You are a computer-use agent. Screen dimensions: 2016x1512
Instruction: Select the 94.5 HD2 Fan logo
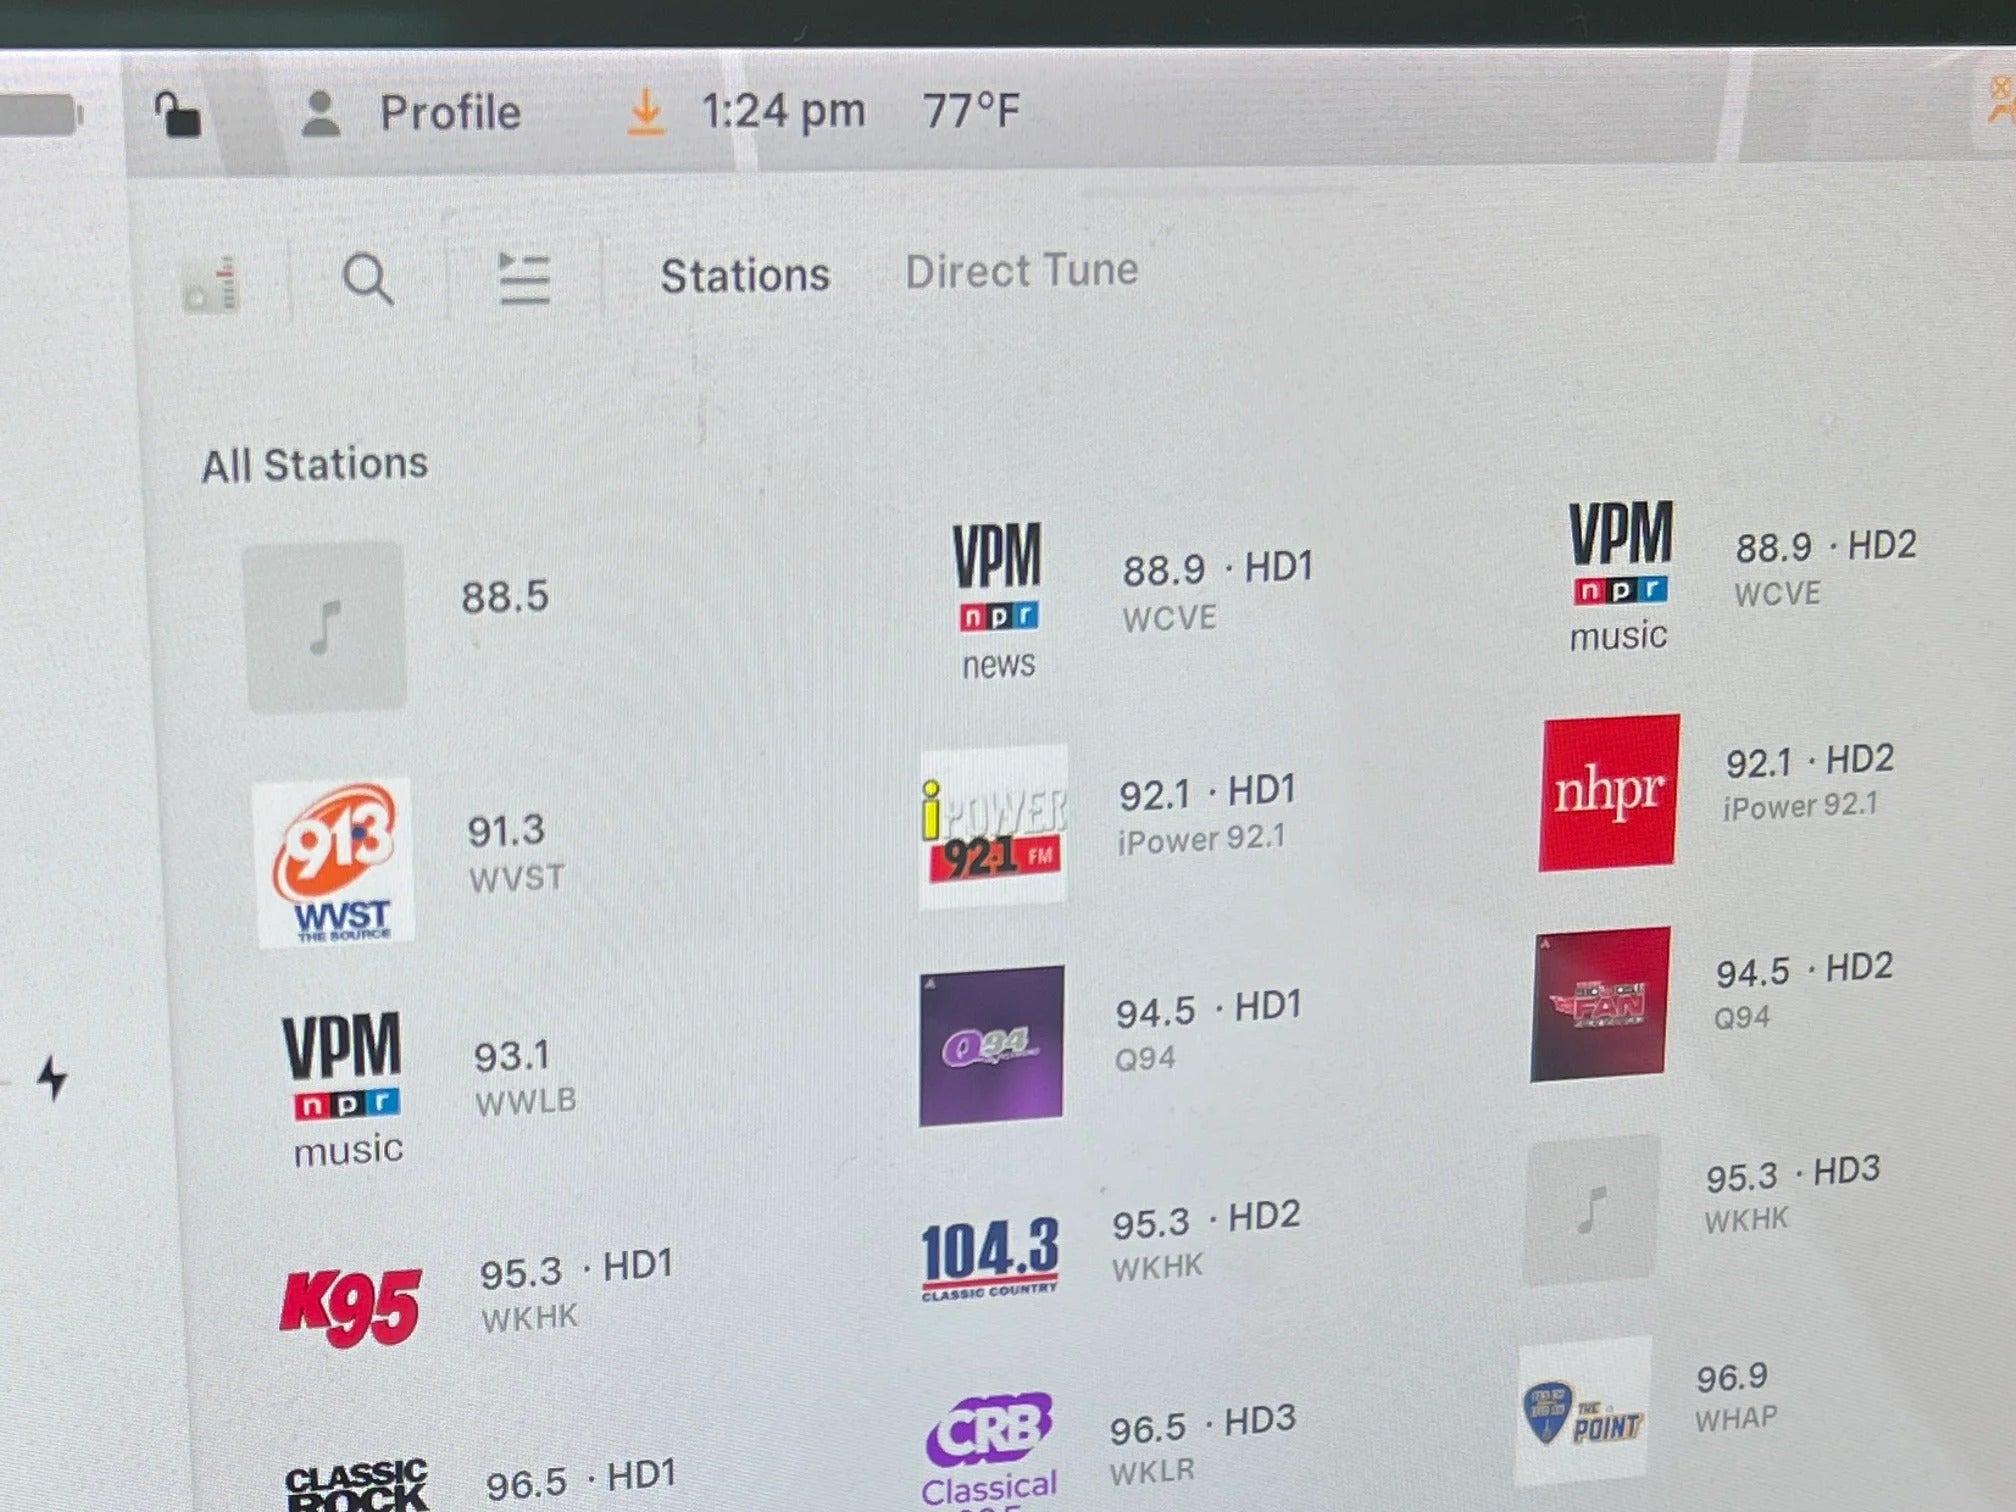point(1600,1004)
